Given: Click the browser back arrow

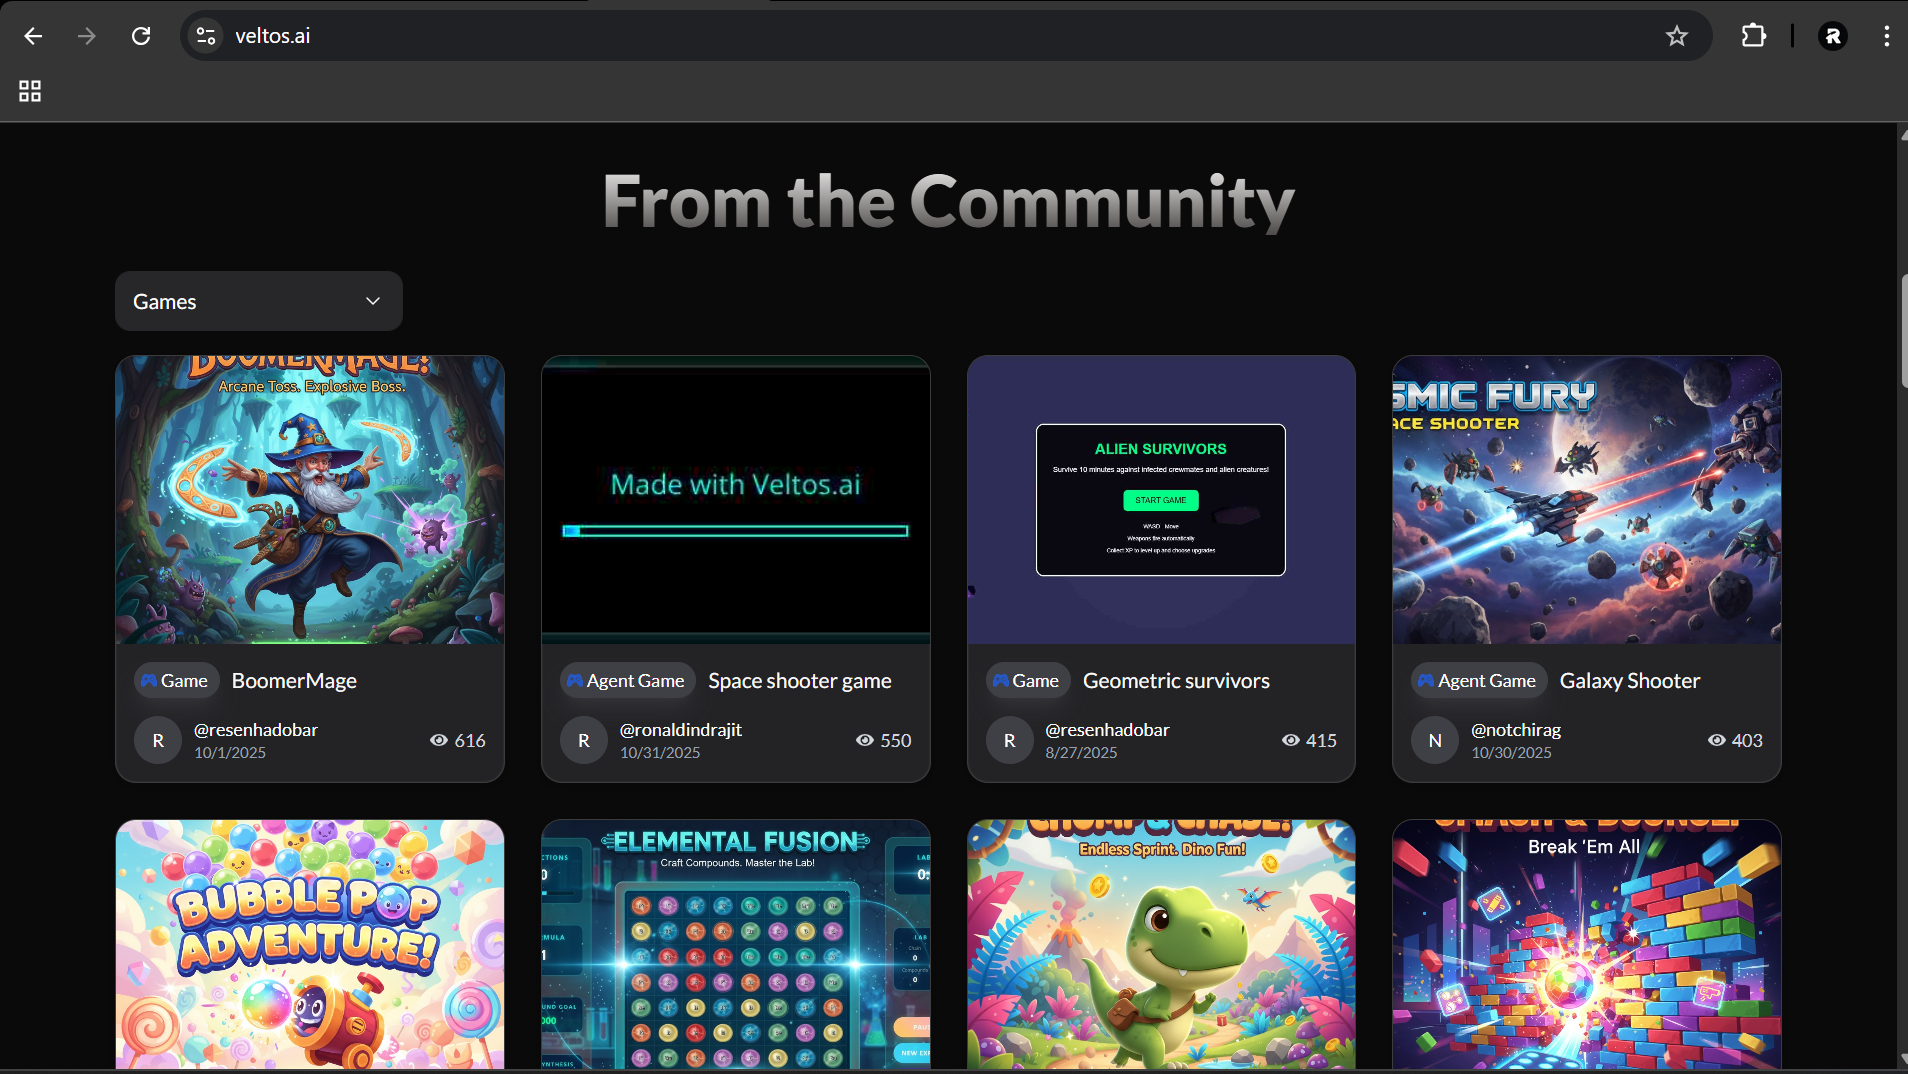Looking at the screenshot, I should pyautogui.click(x=33, y=36).
